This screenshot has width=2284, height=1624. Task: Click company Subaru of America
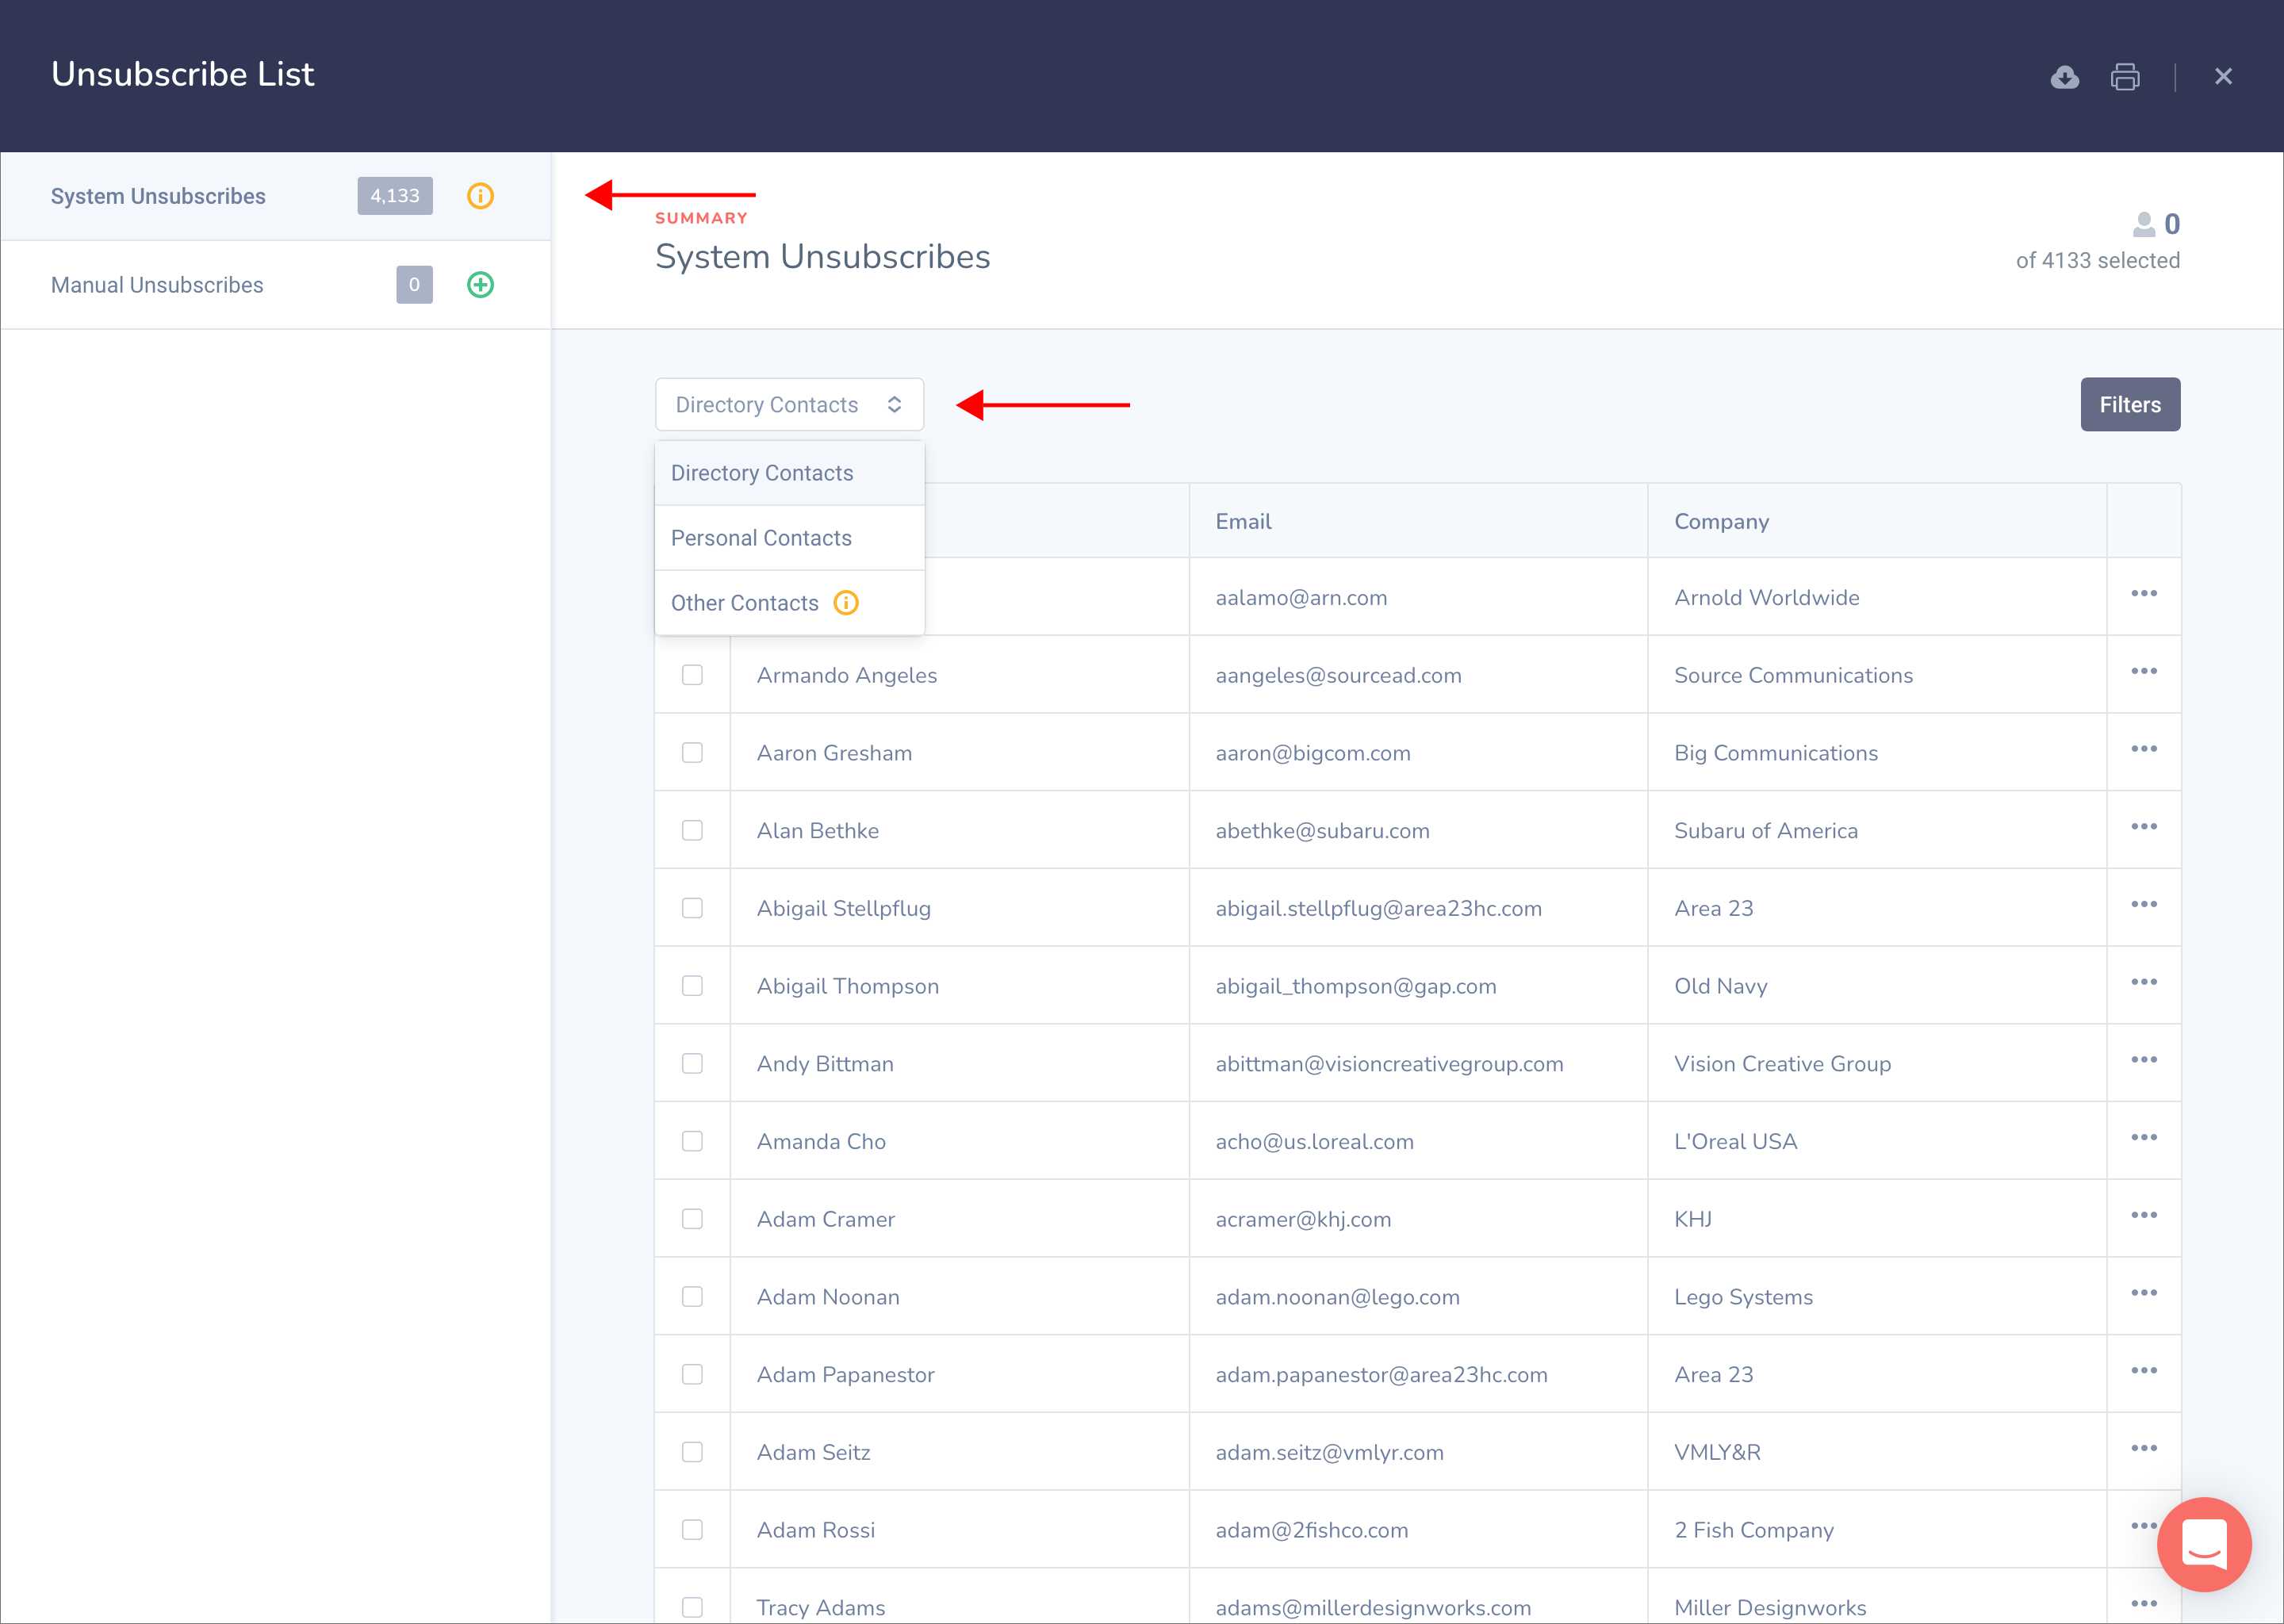click(x=1766, y=831)
